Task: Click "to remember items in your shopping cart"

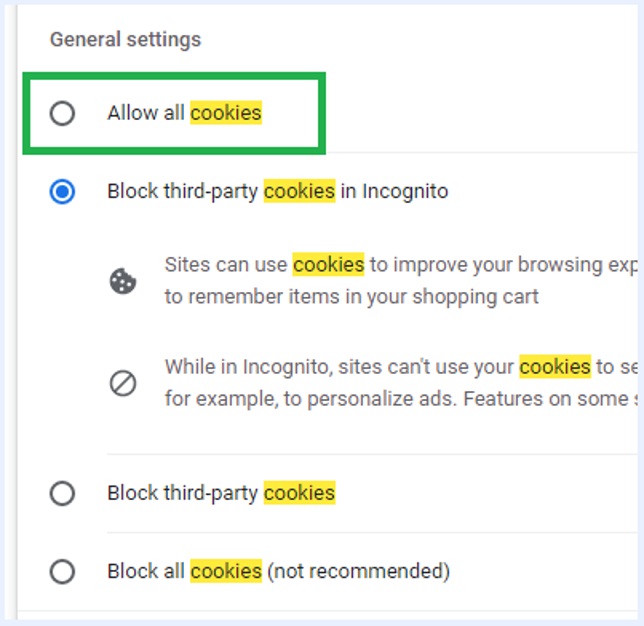Action: click(351, 297)
